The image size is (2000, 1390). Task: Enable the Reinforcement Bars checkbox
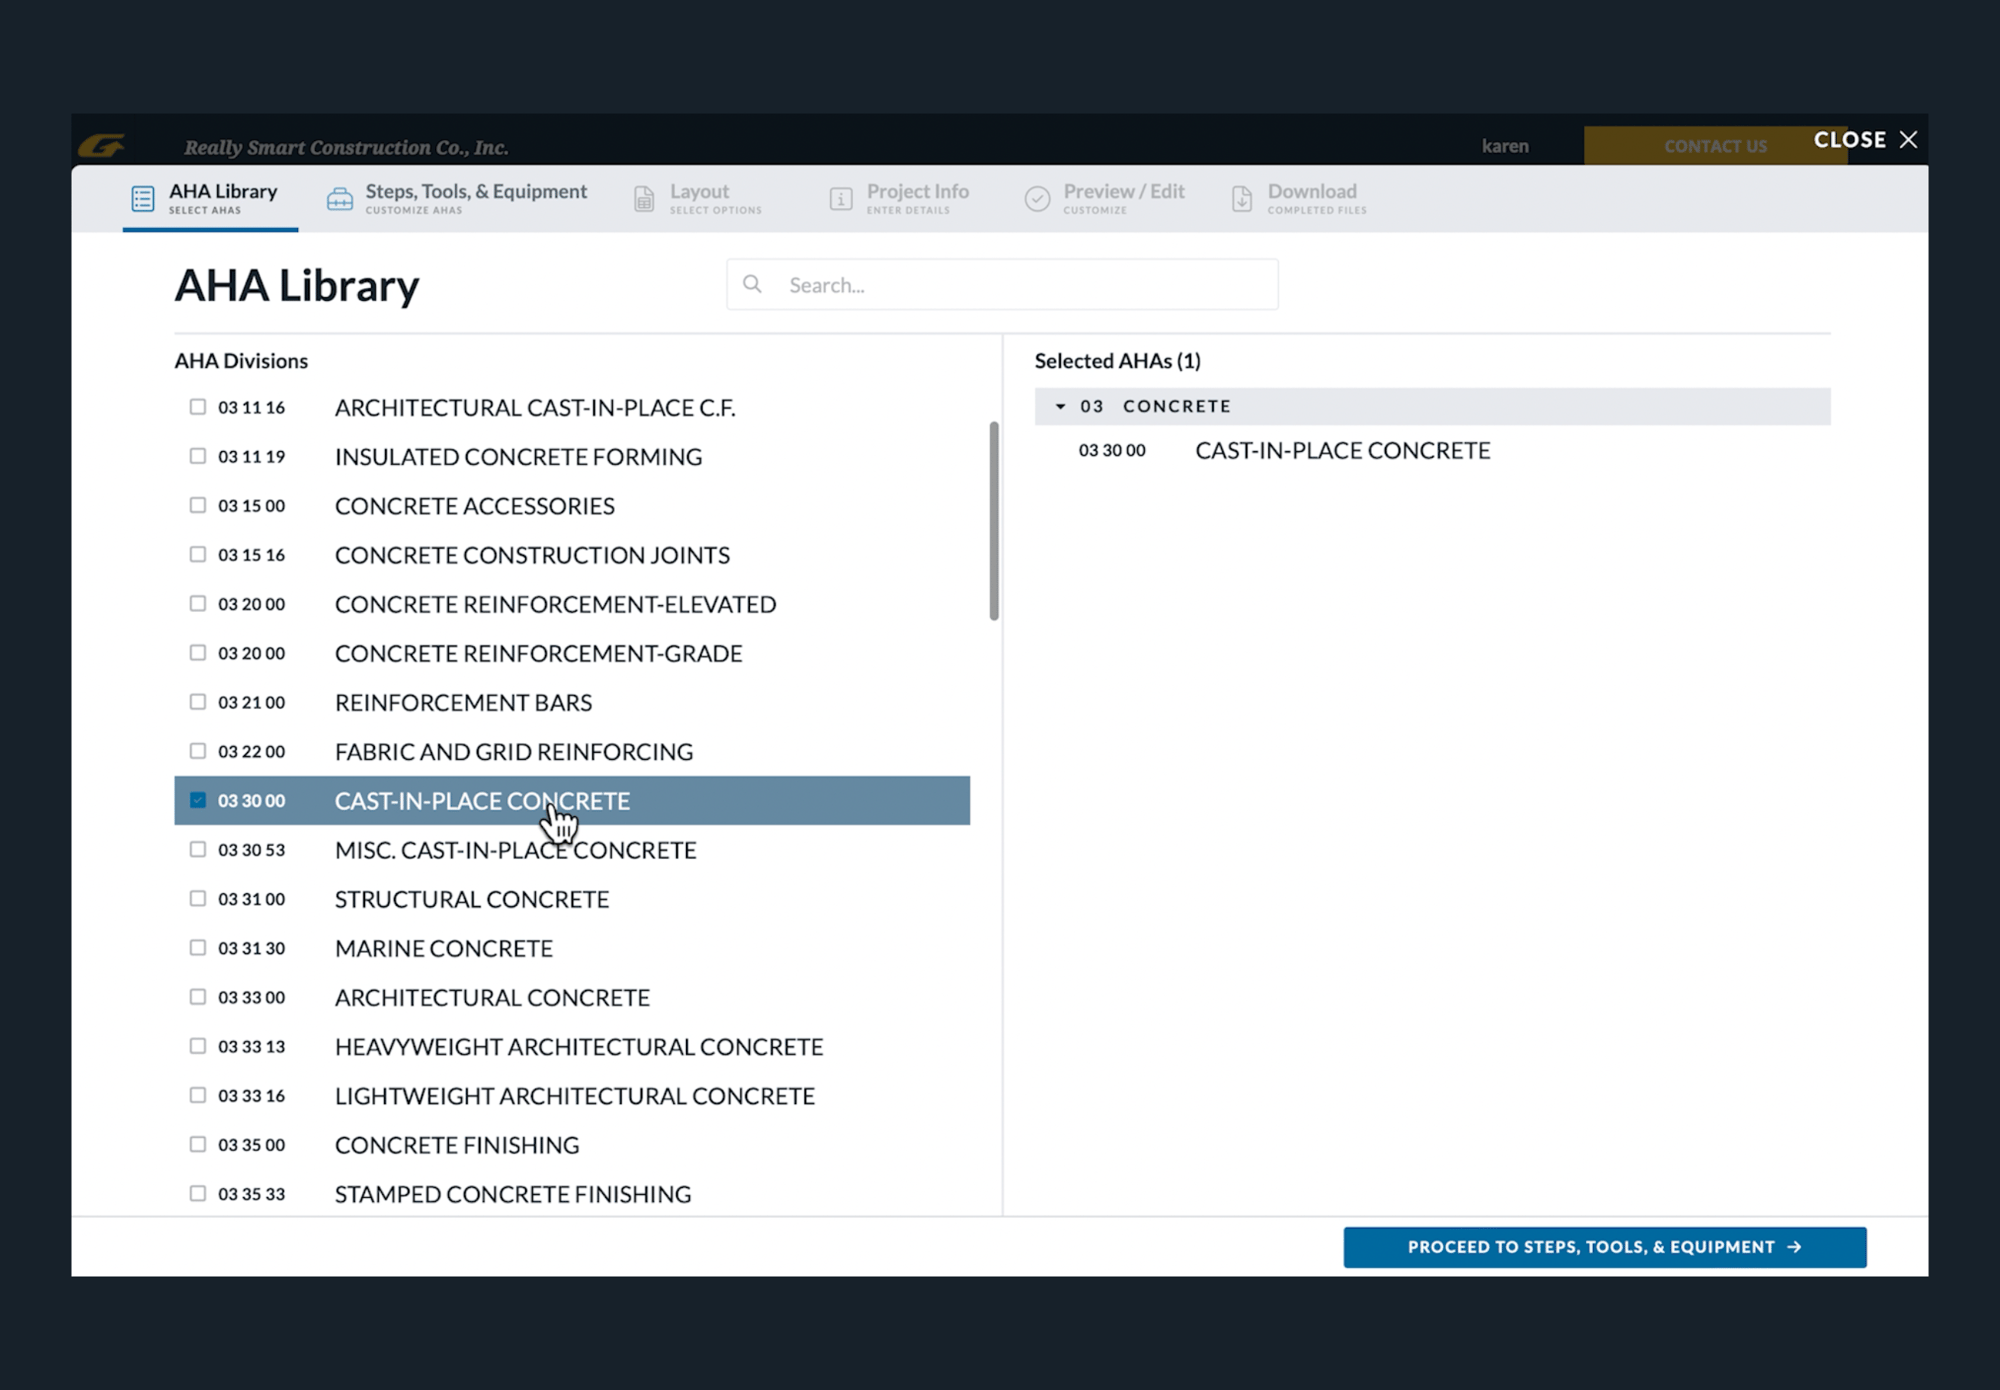point(198,702)
